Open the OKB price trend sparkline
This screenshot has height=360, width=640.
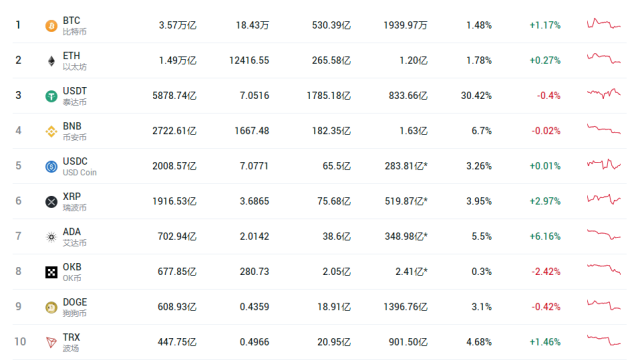604,269
